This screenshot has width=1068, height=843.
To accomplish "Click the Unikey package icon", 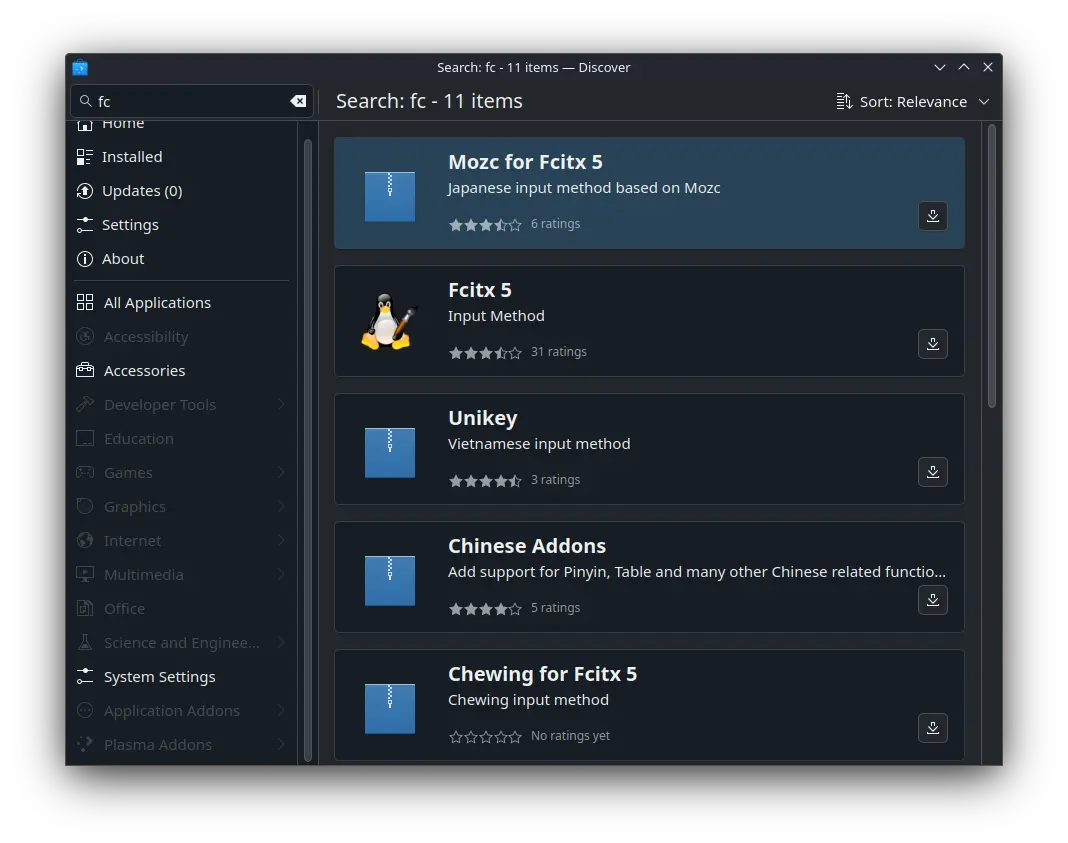I will click(x=390, y=452).
